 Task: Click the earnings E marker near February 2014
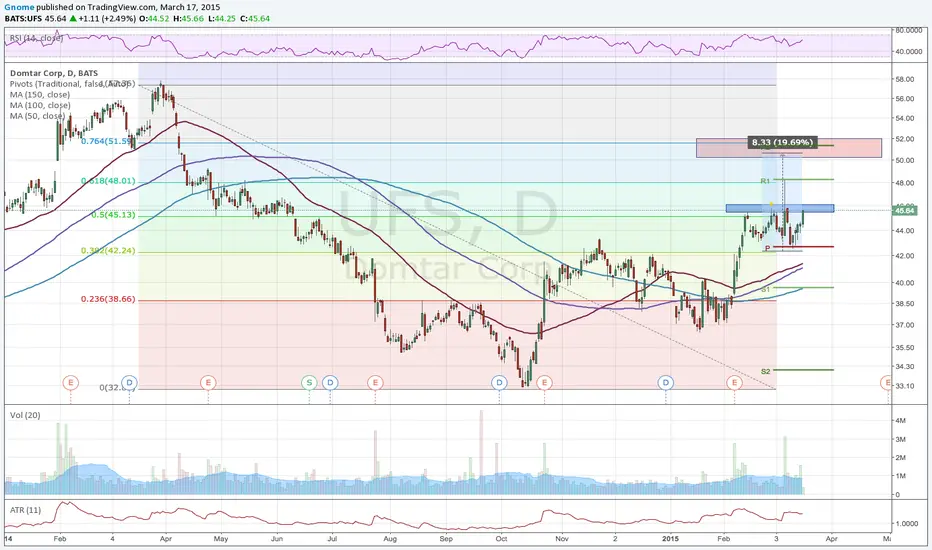tap(70, 382)
